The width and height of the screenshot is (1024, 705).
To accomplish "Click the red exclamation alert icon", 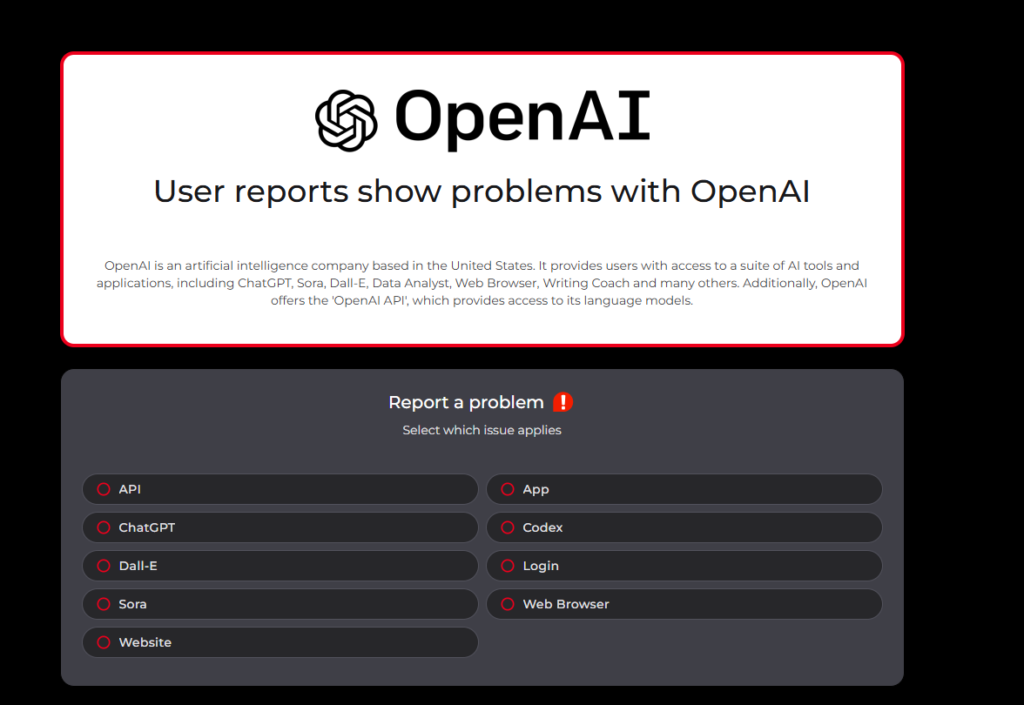I will (563, 402).
